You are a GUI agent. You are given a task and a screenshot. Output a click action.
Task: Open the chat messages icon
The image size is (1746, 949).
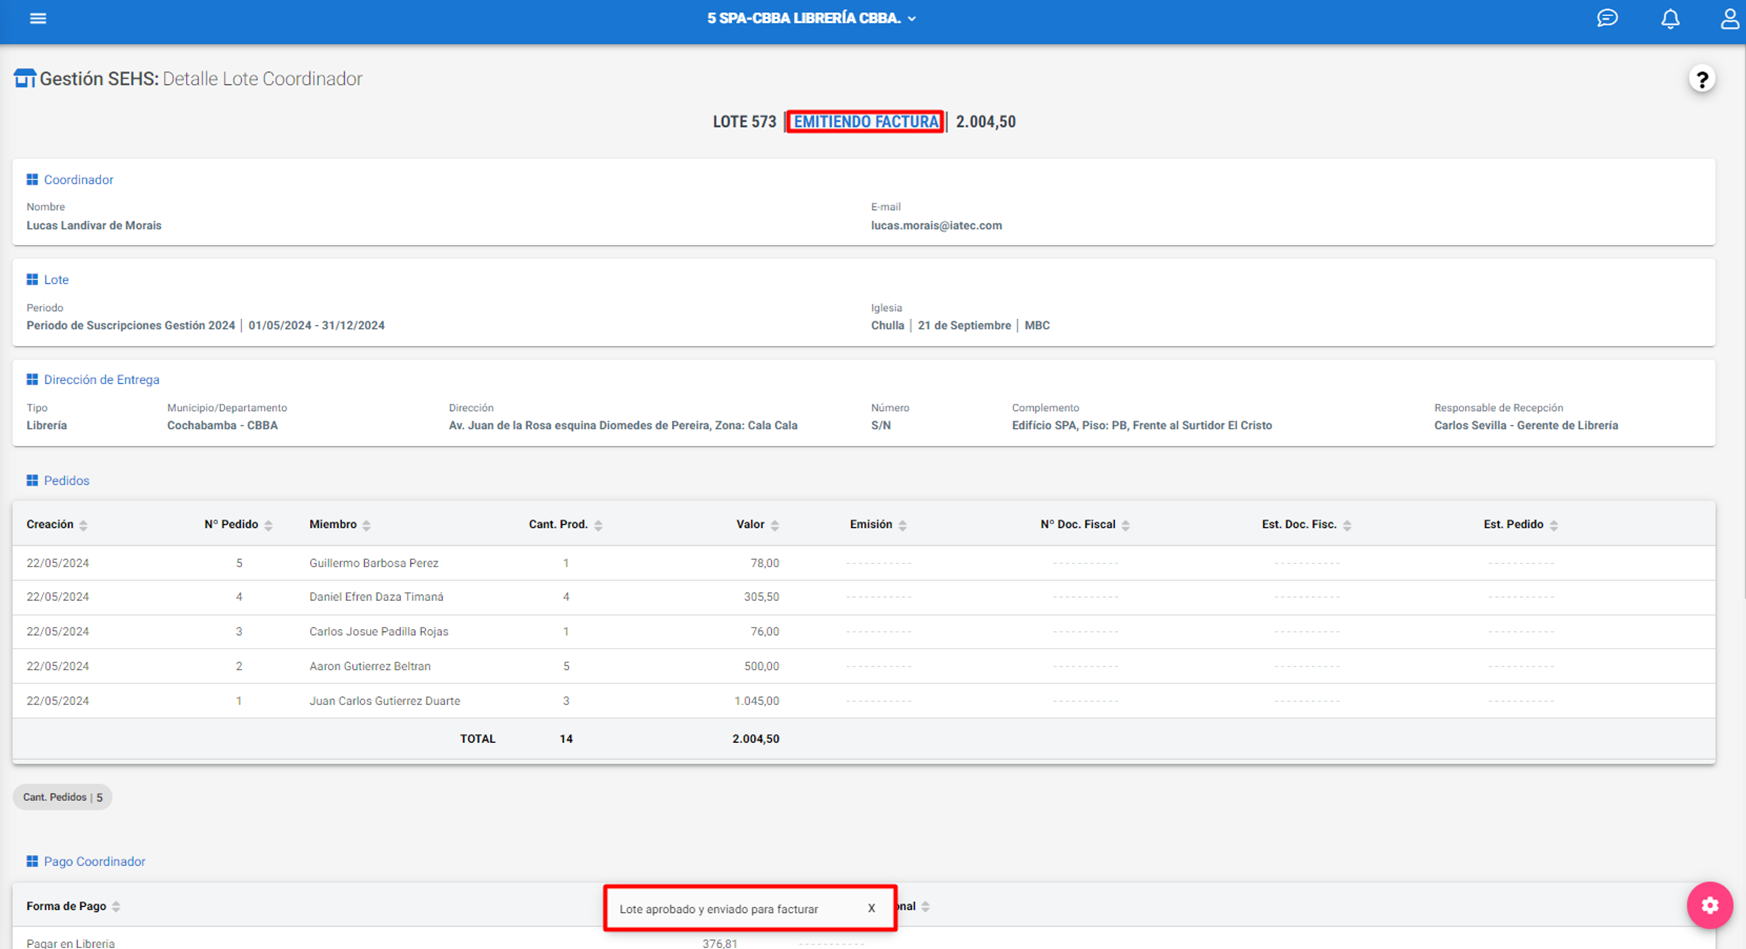[1607, 18]
